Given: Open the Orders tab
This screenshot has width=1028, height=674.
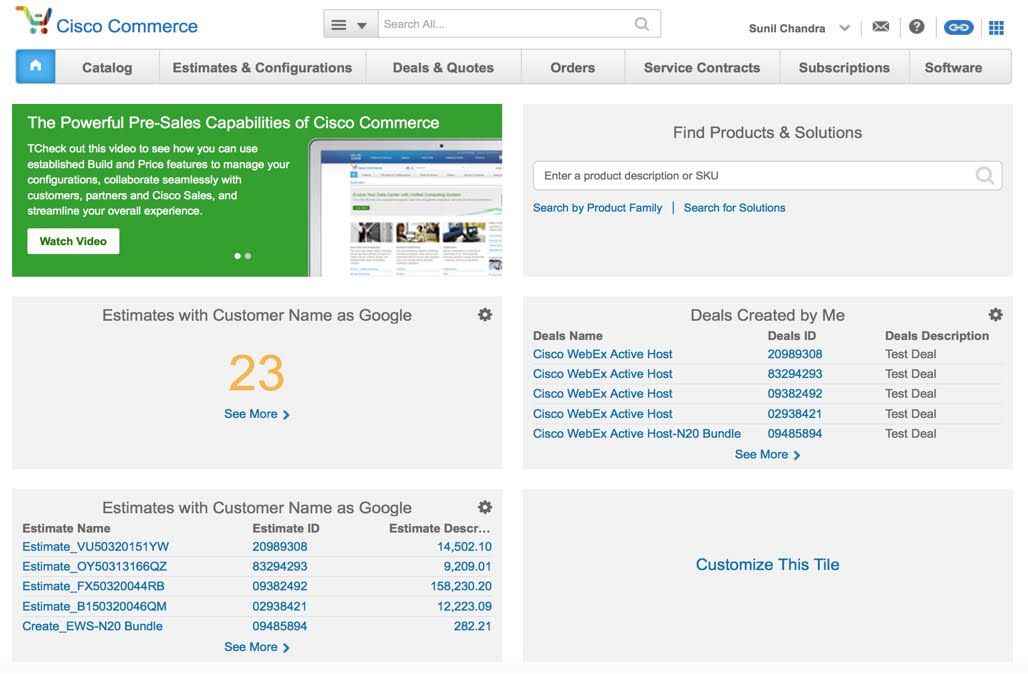Looking at the screenshot, I should pyautogui.click(x=572, y=68).
